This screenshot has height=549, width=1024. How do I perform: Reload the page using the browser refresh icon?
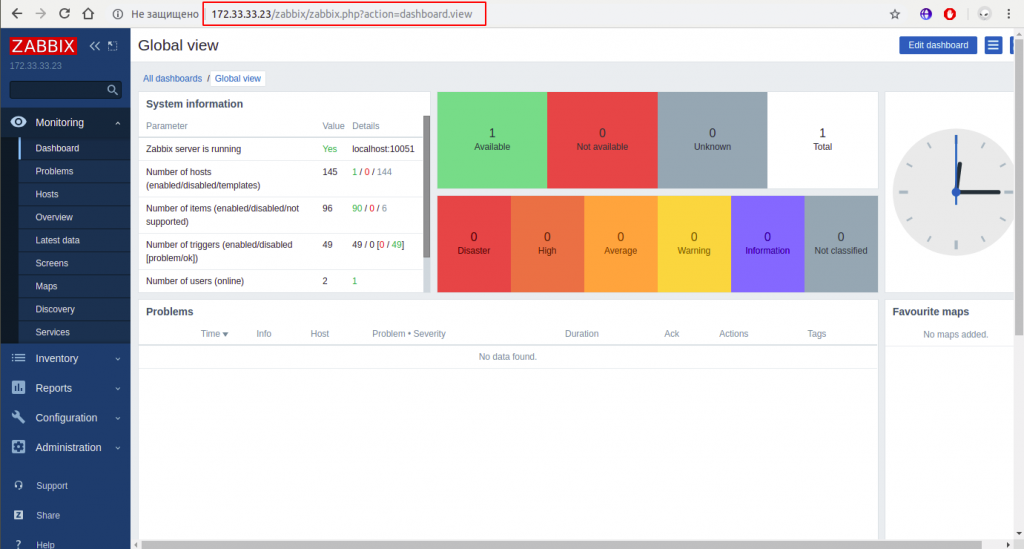[x=64, y=14]
